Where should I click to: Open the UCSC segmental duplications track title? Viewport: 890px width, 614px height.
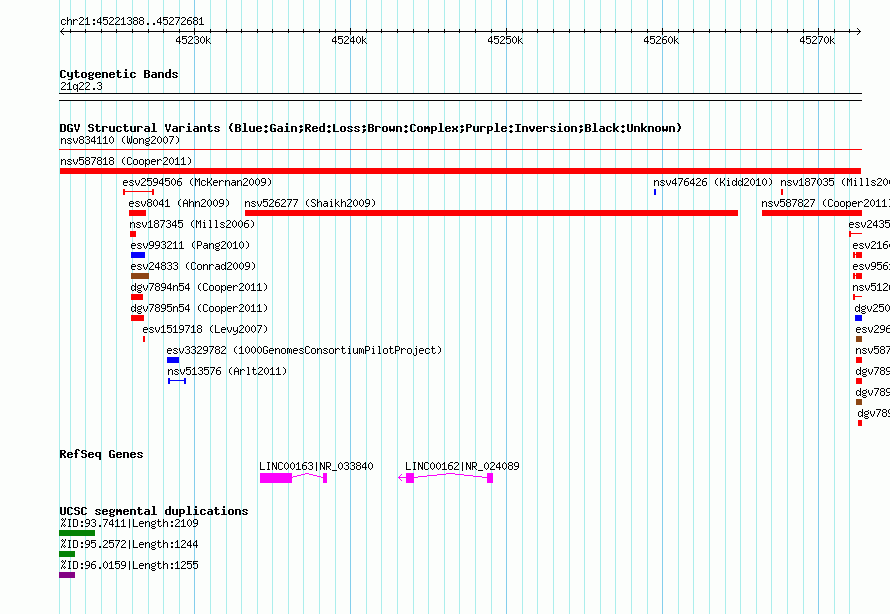[x=154, y=511]
